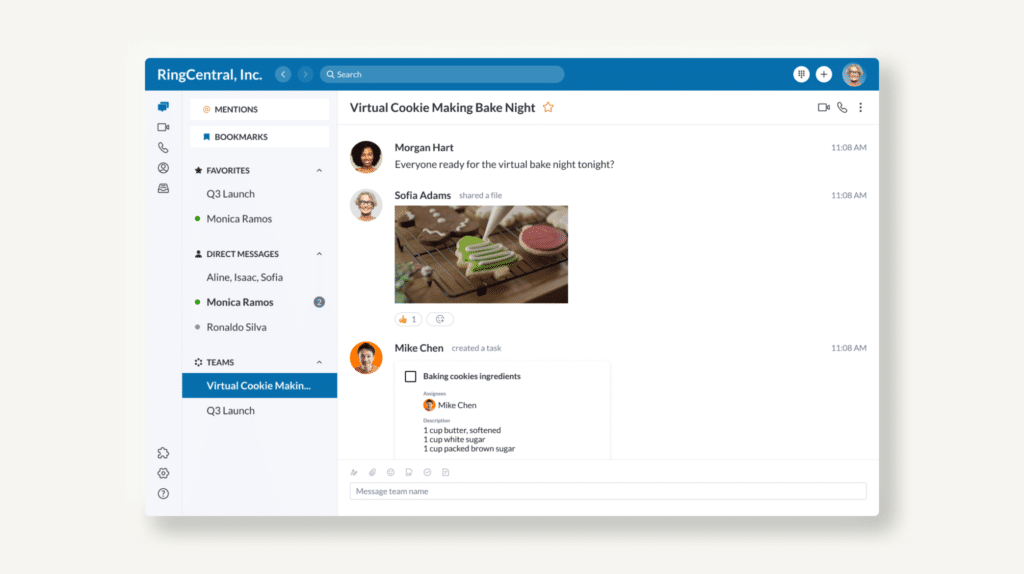Viewport: 1024px width, 574px height.
Task: Toggle the thumbs up reaction on Sofia's image
Action: 408,319
